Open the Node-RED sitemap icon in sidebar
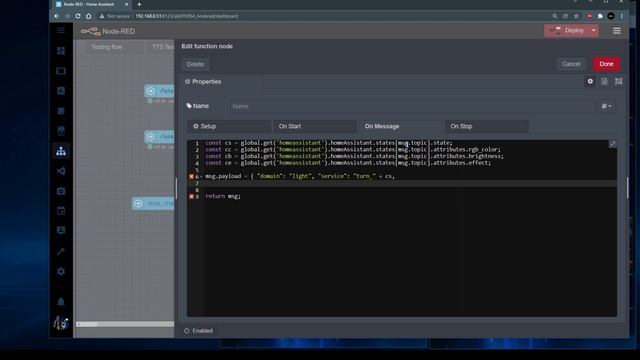The width and height of the screenshot is (640, 360). click(61, 151)
